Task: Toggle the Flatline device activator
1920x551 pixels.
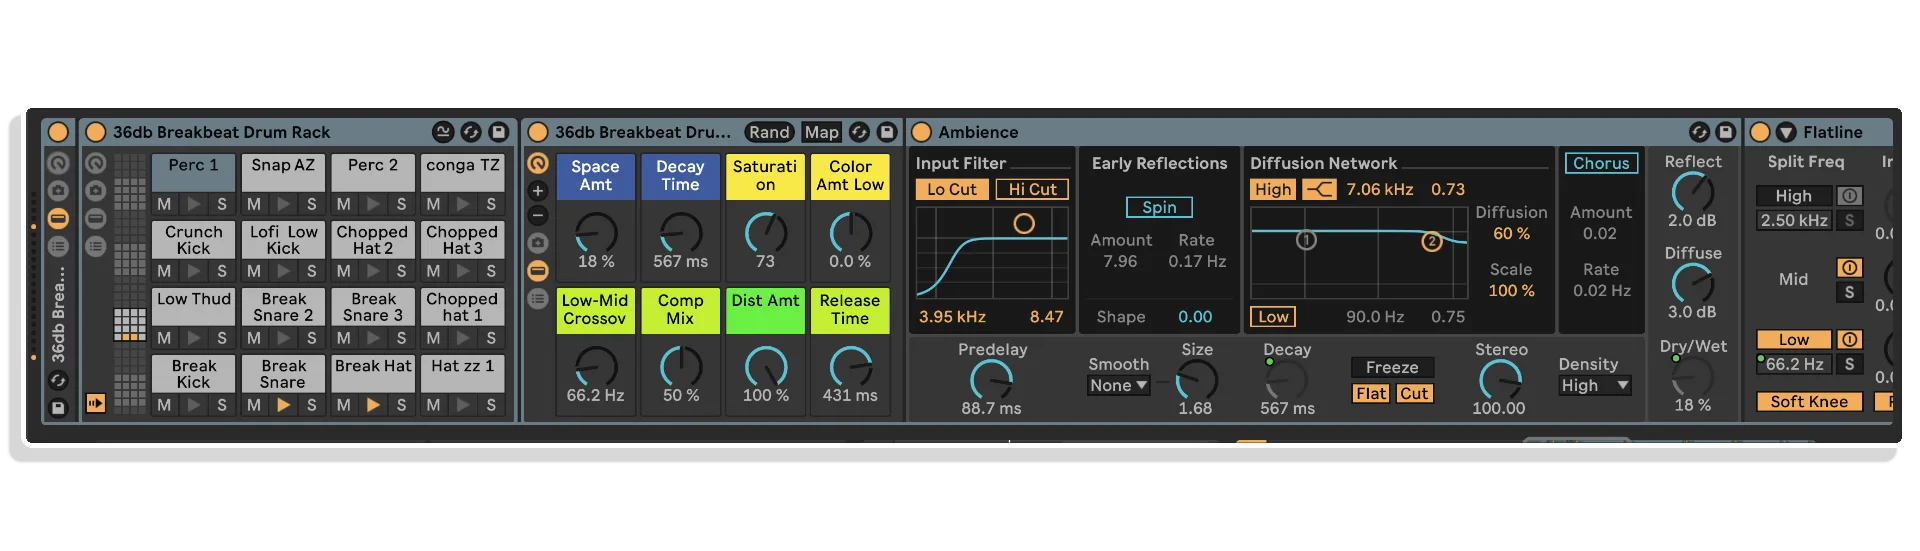Action: [1760, 132]
